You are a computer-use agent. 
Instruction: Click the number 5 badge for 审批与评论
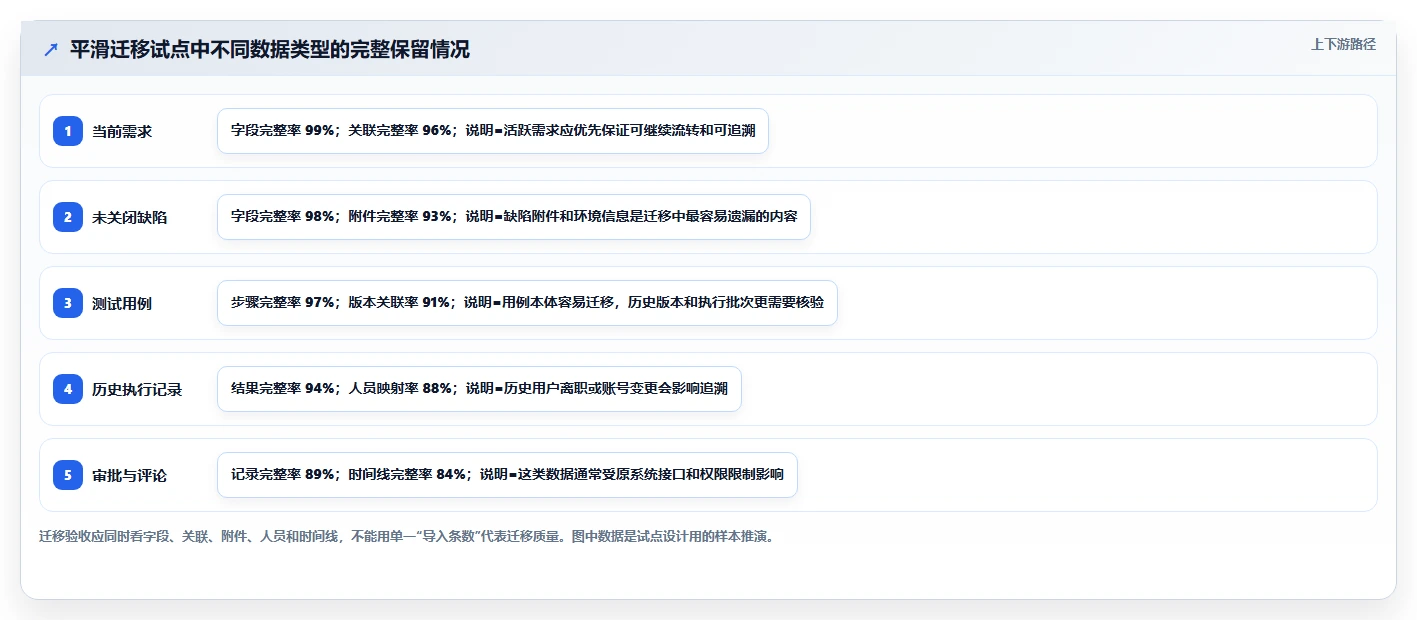pyautogui.click(x=68, y=475)
